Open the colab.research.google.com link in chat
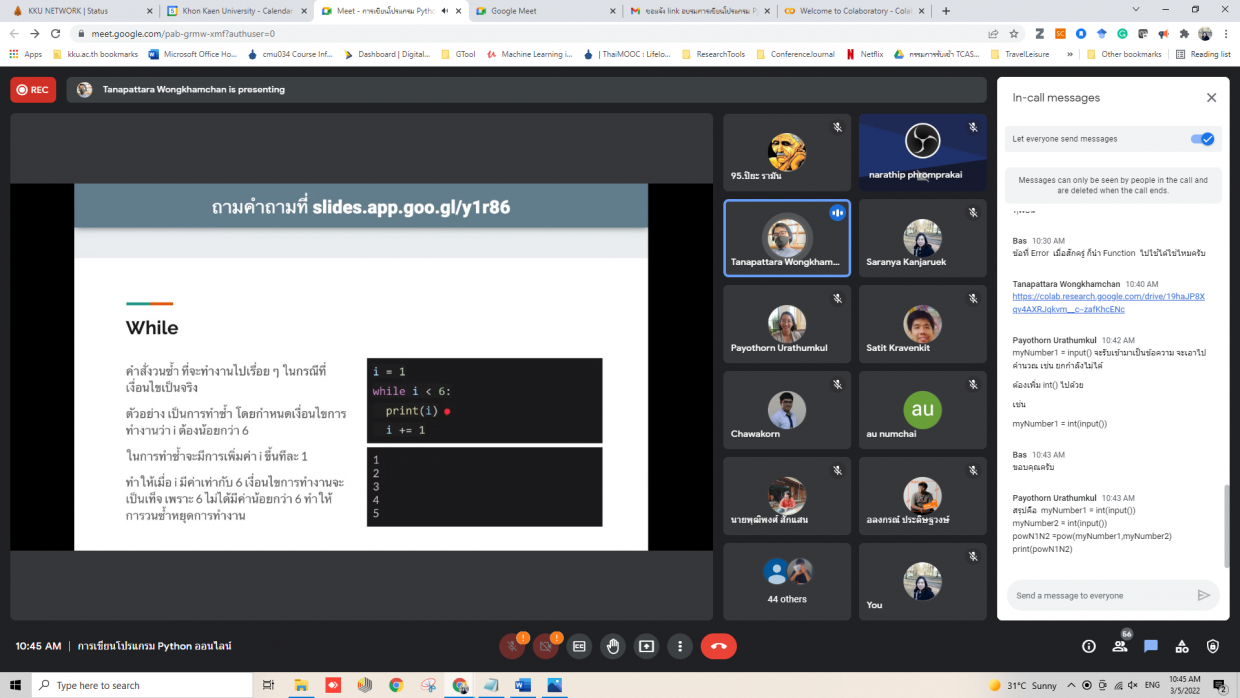Screen dimensions: 1240x698 (1108, 303)
